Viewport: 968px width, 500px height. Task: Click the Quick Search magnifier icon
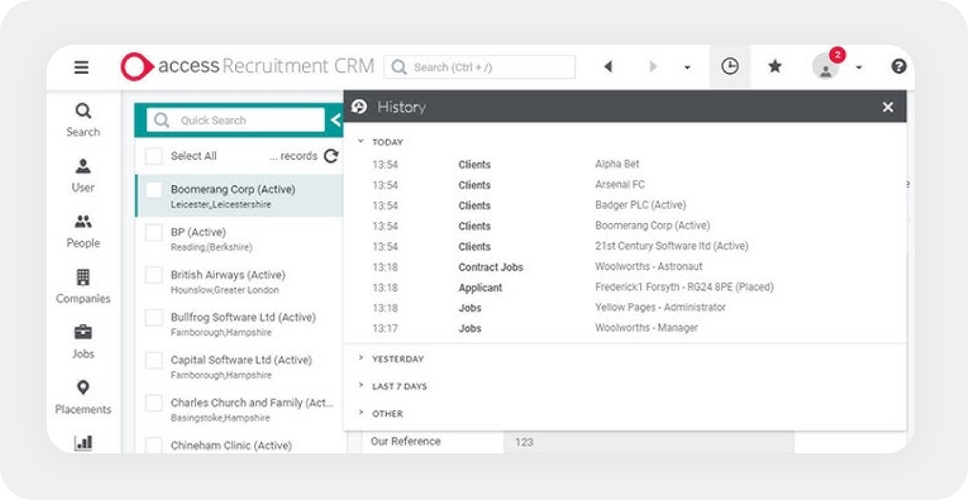[x=161, y=120]
